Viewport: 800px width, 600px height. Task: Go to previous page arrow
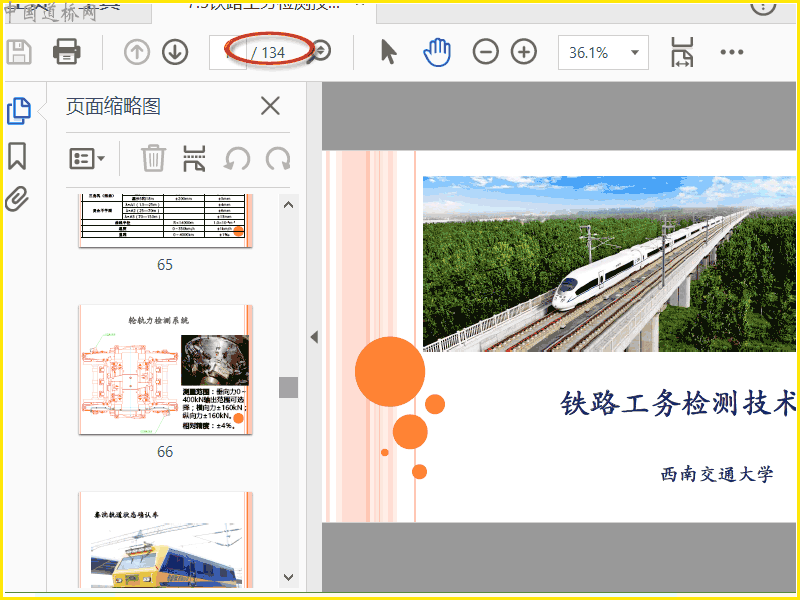point(137,52)
